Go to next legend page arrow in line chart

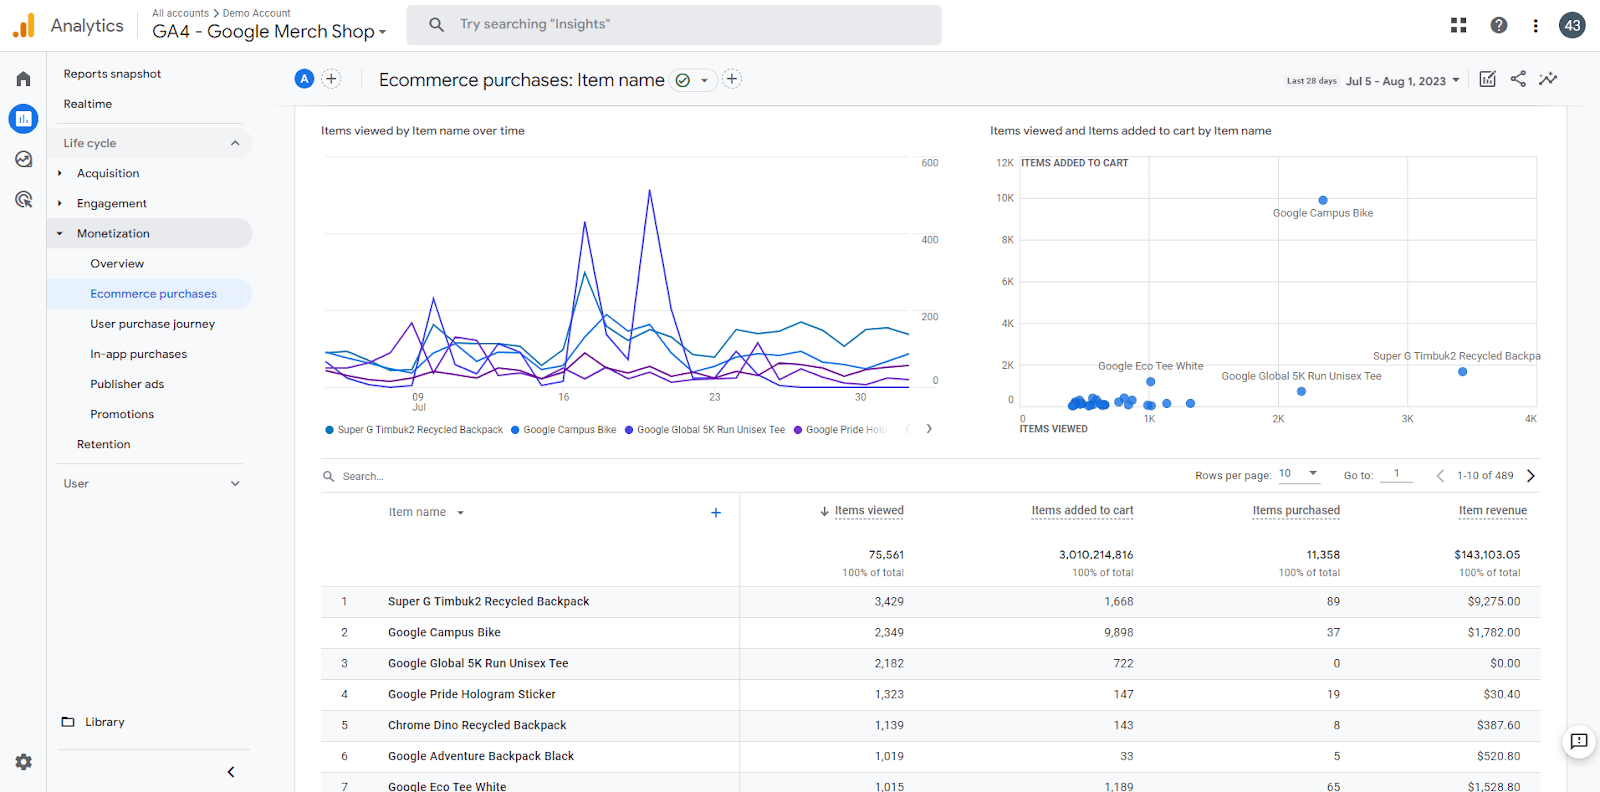[x=929, y=429]
